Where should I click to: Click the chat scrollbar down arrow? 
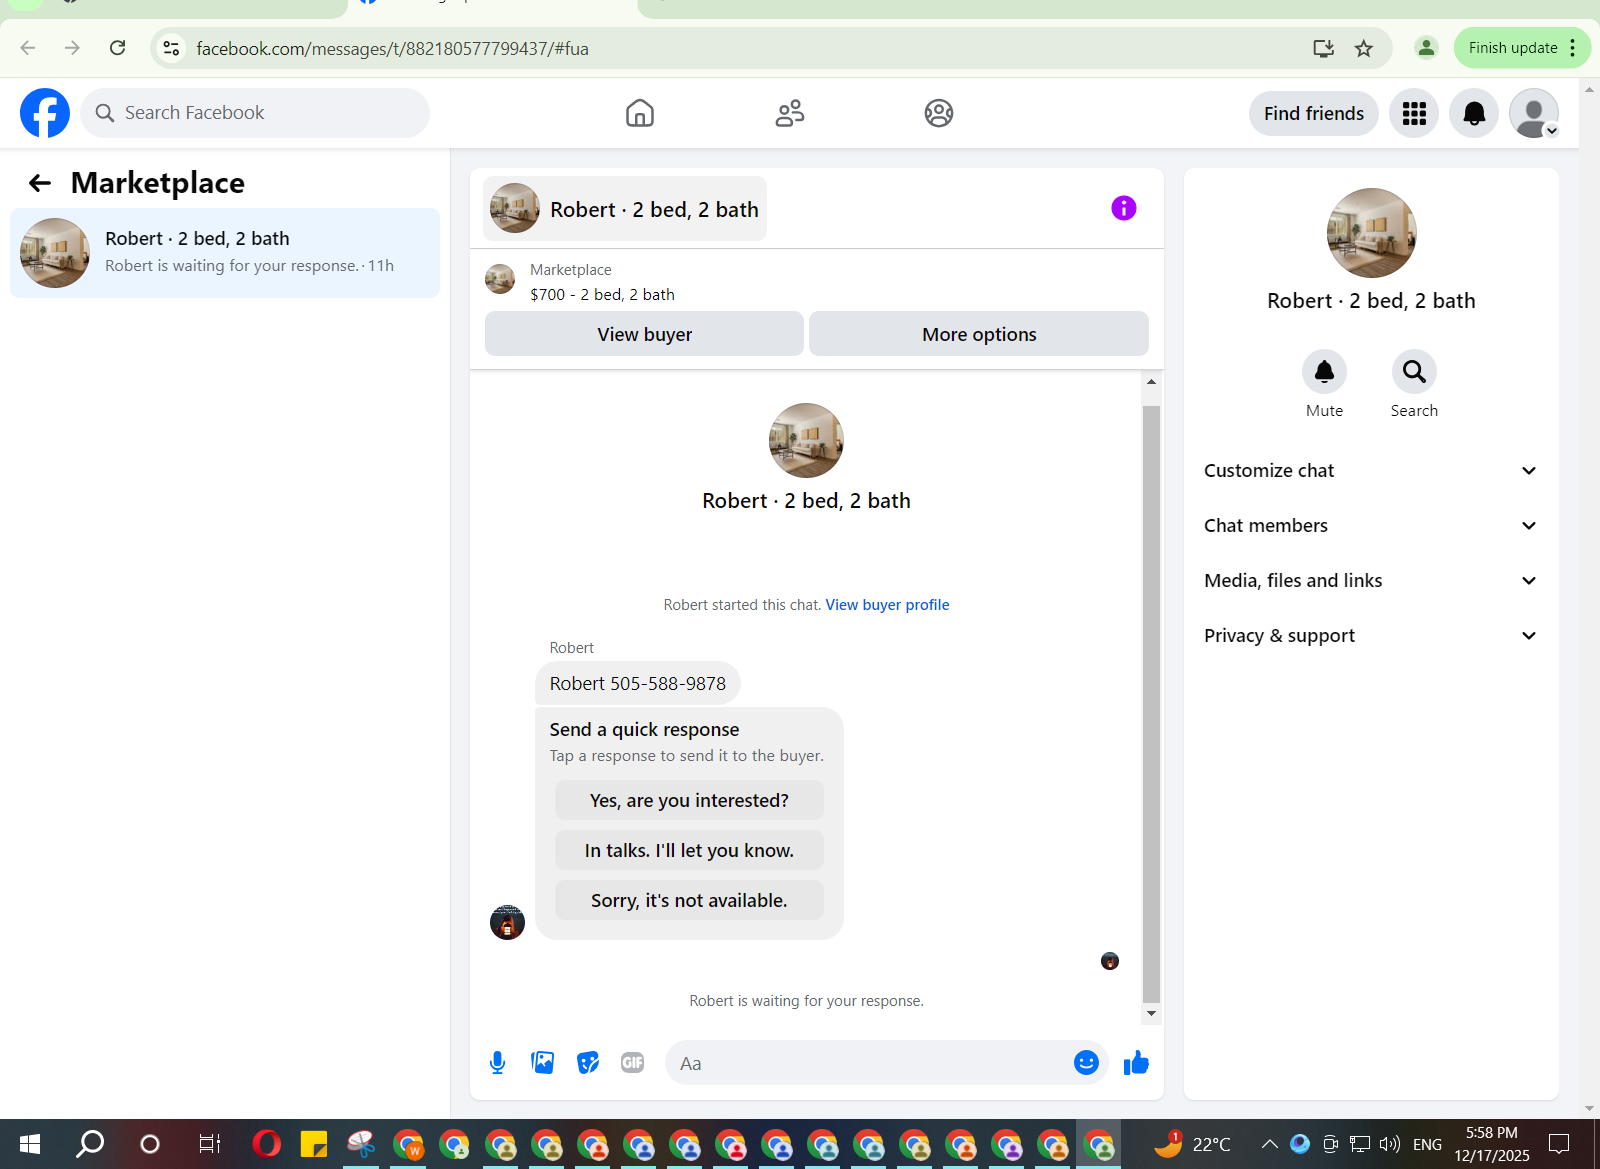point(1151,1014)
